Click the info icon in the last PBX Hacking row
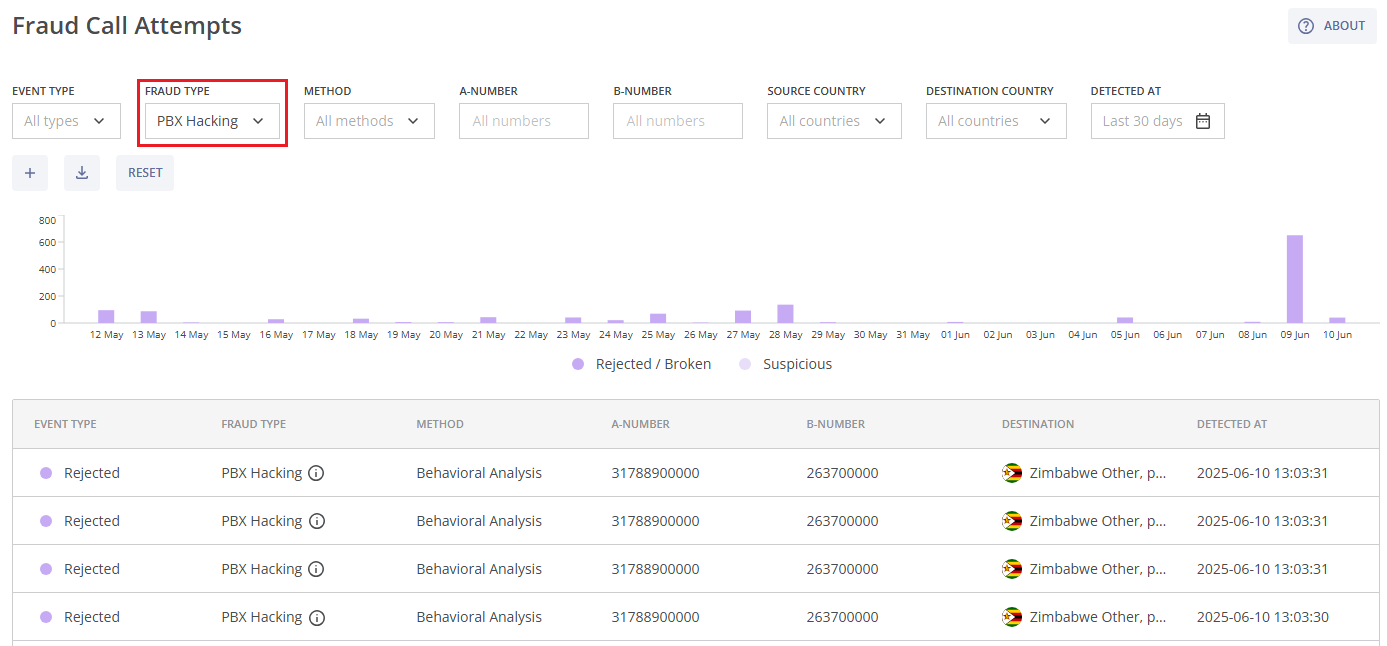Screen dimensions: 1387x646 (x=316, y=616)
